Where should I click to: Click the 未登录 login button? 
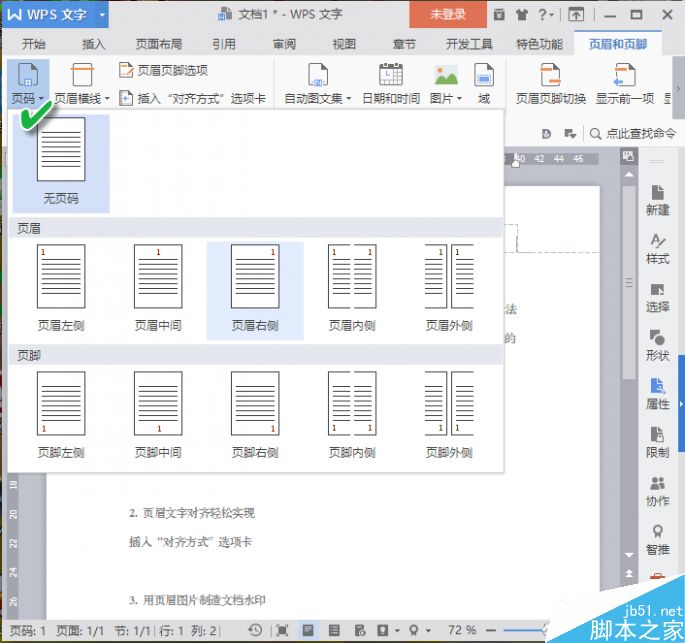point(448,14)
